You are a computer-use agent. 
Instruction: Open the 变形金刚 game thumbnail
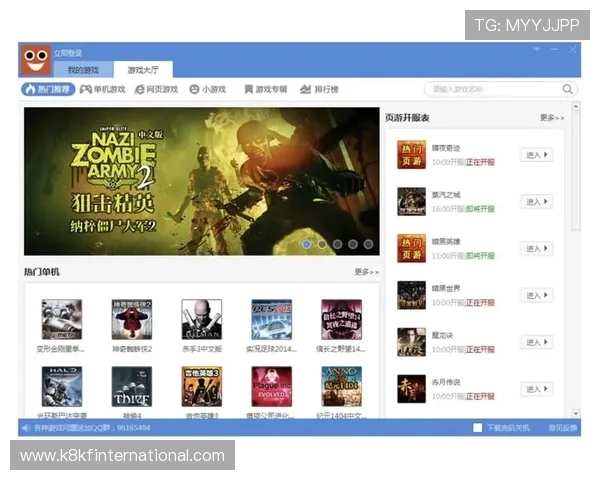click(62, 319)
